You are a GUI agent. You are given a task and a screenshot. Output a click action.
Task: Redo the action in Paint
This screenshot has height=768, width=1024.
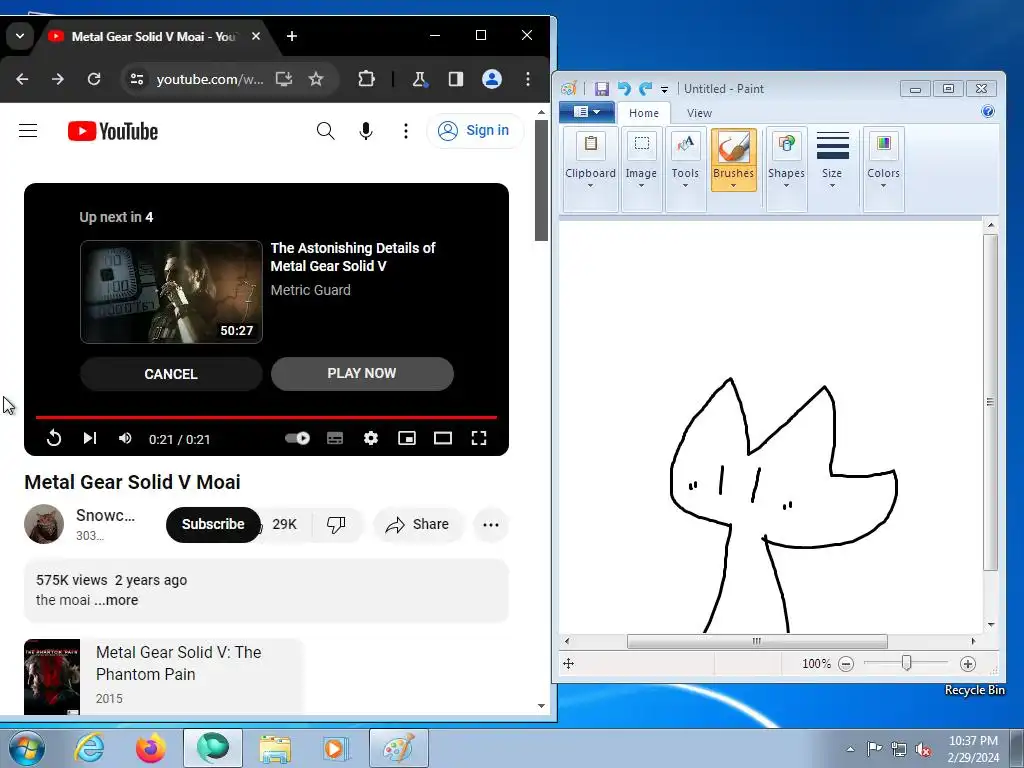pos(646,89)
